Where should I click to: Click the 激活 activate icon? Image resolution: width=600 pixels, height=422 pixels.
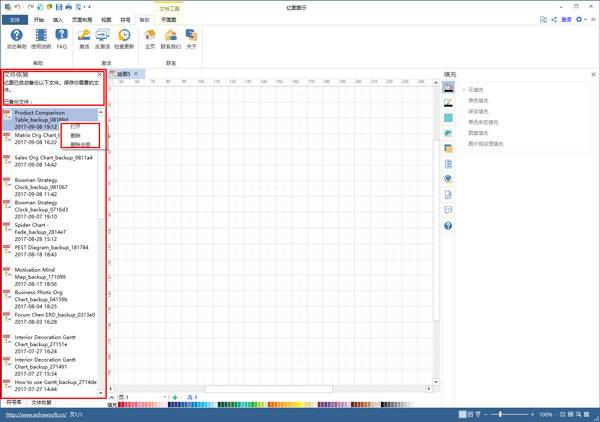pos(84,39)
